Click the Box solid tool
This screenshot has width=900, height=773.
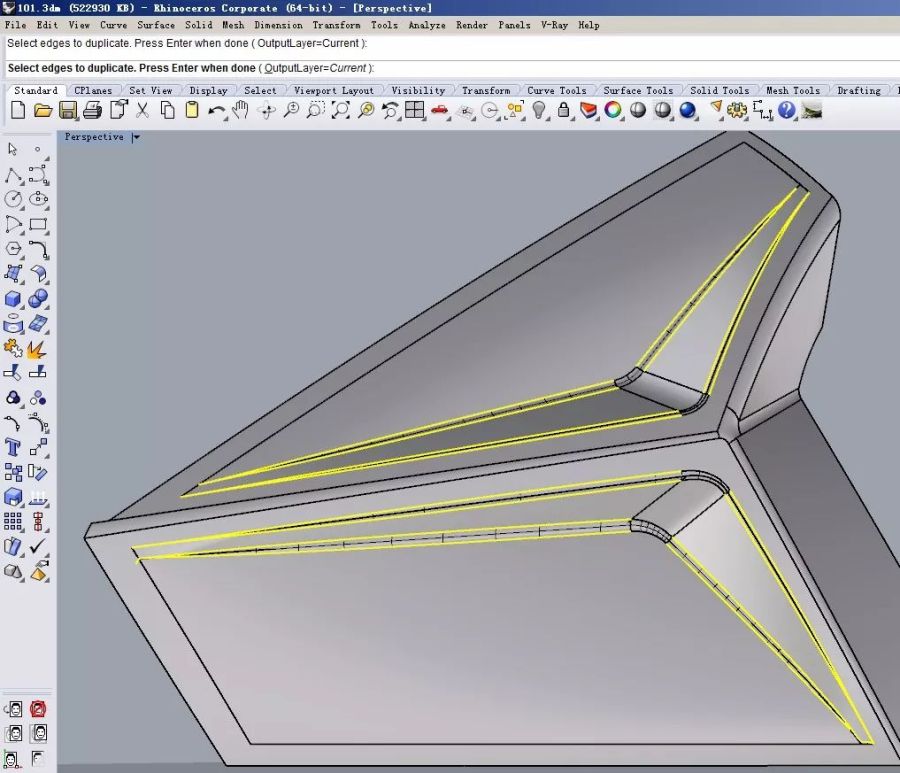[x=13, y=299]
